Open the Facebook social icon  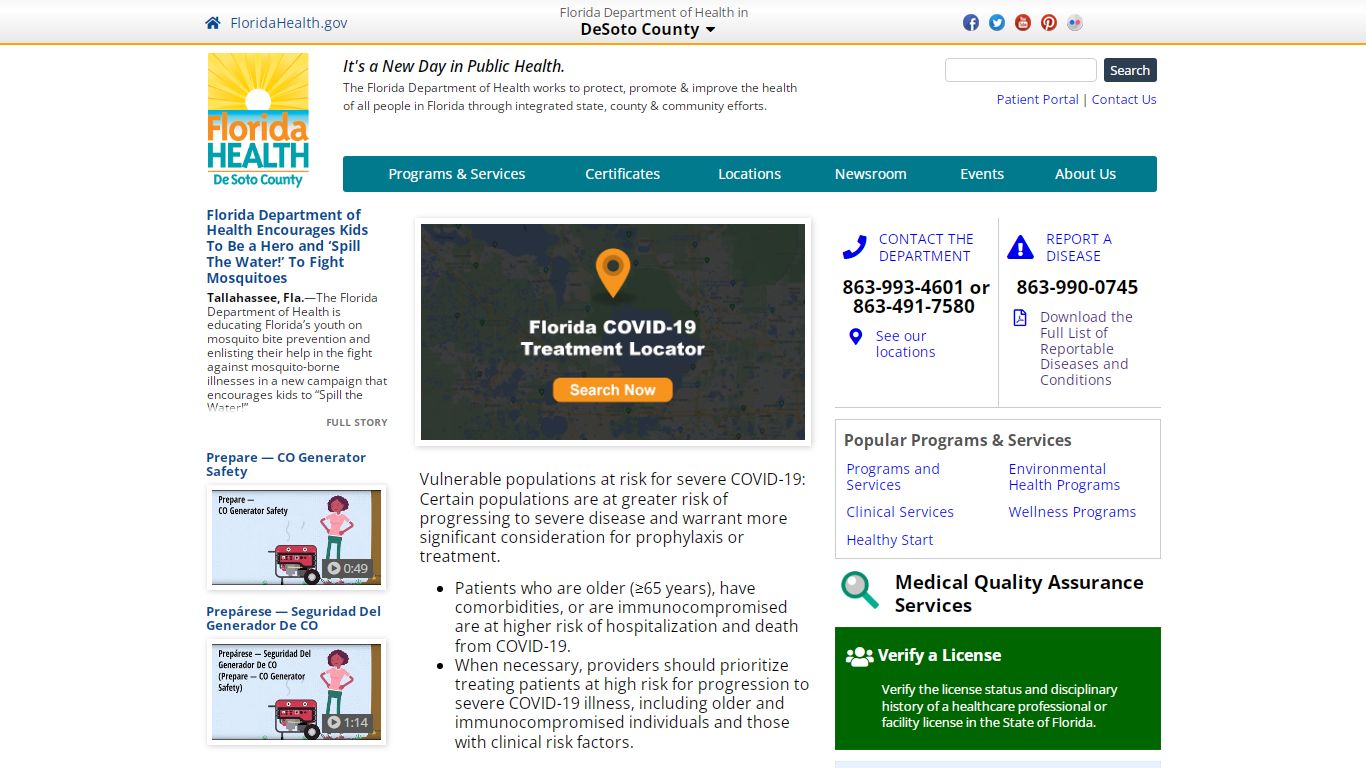click(x=971, y=22)
